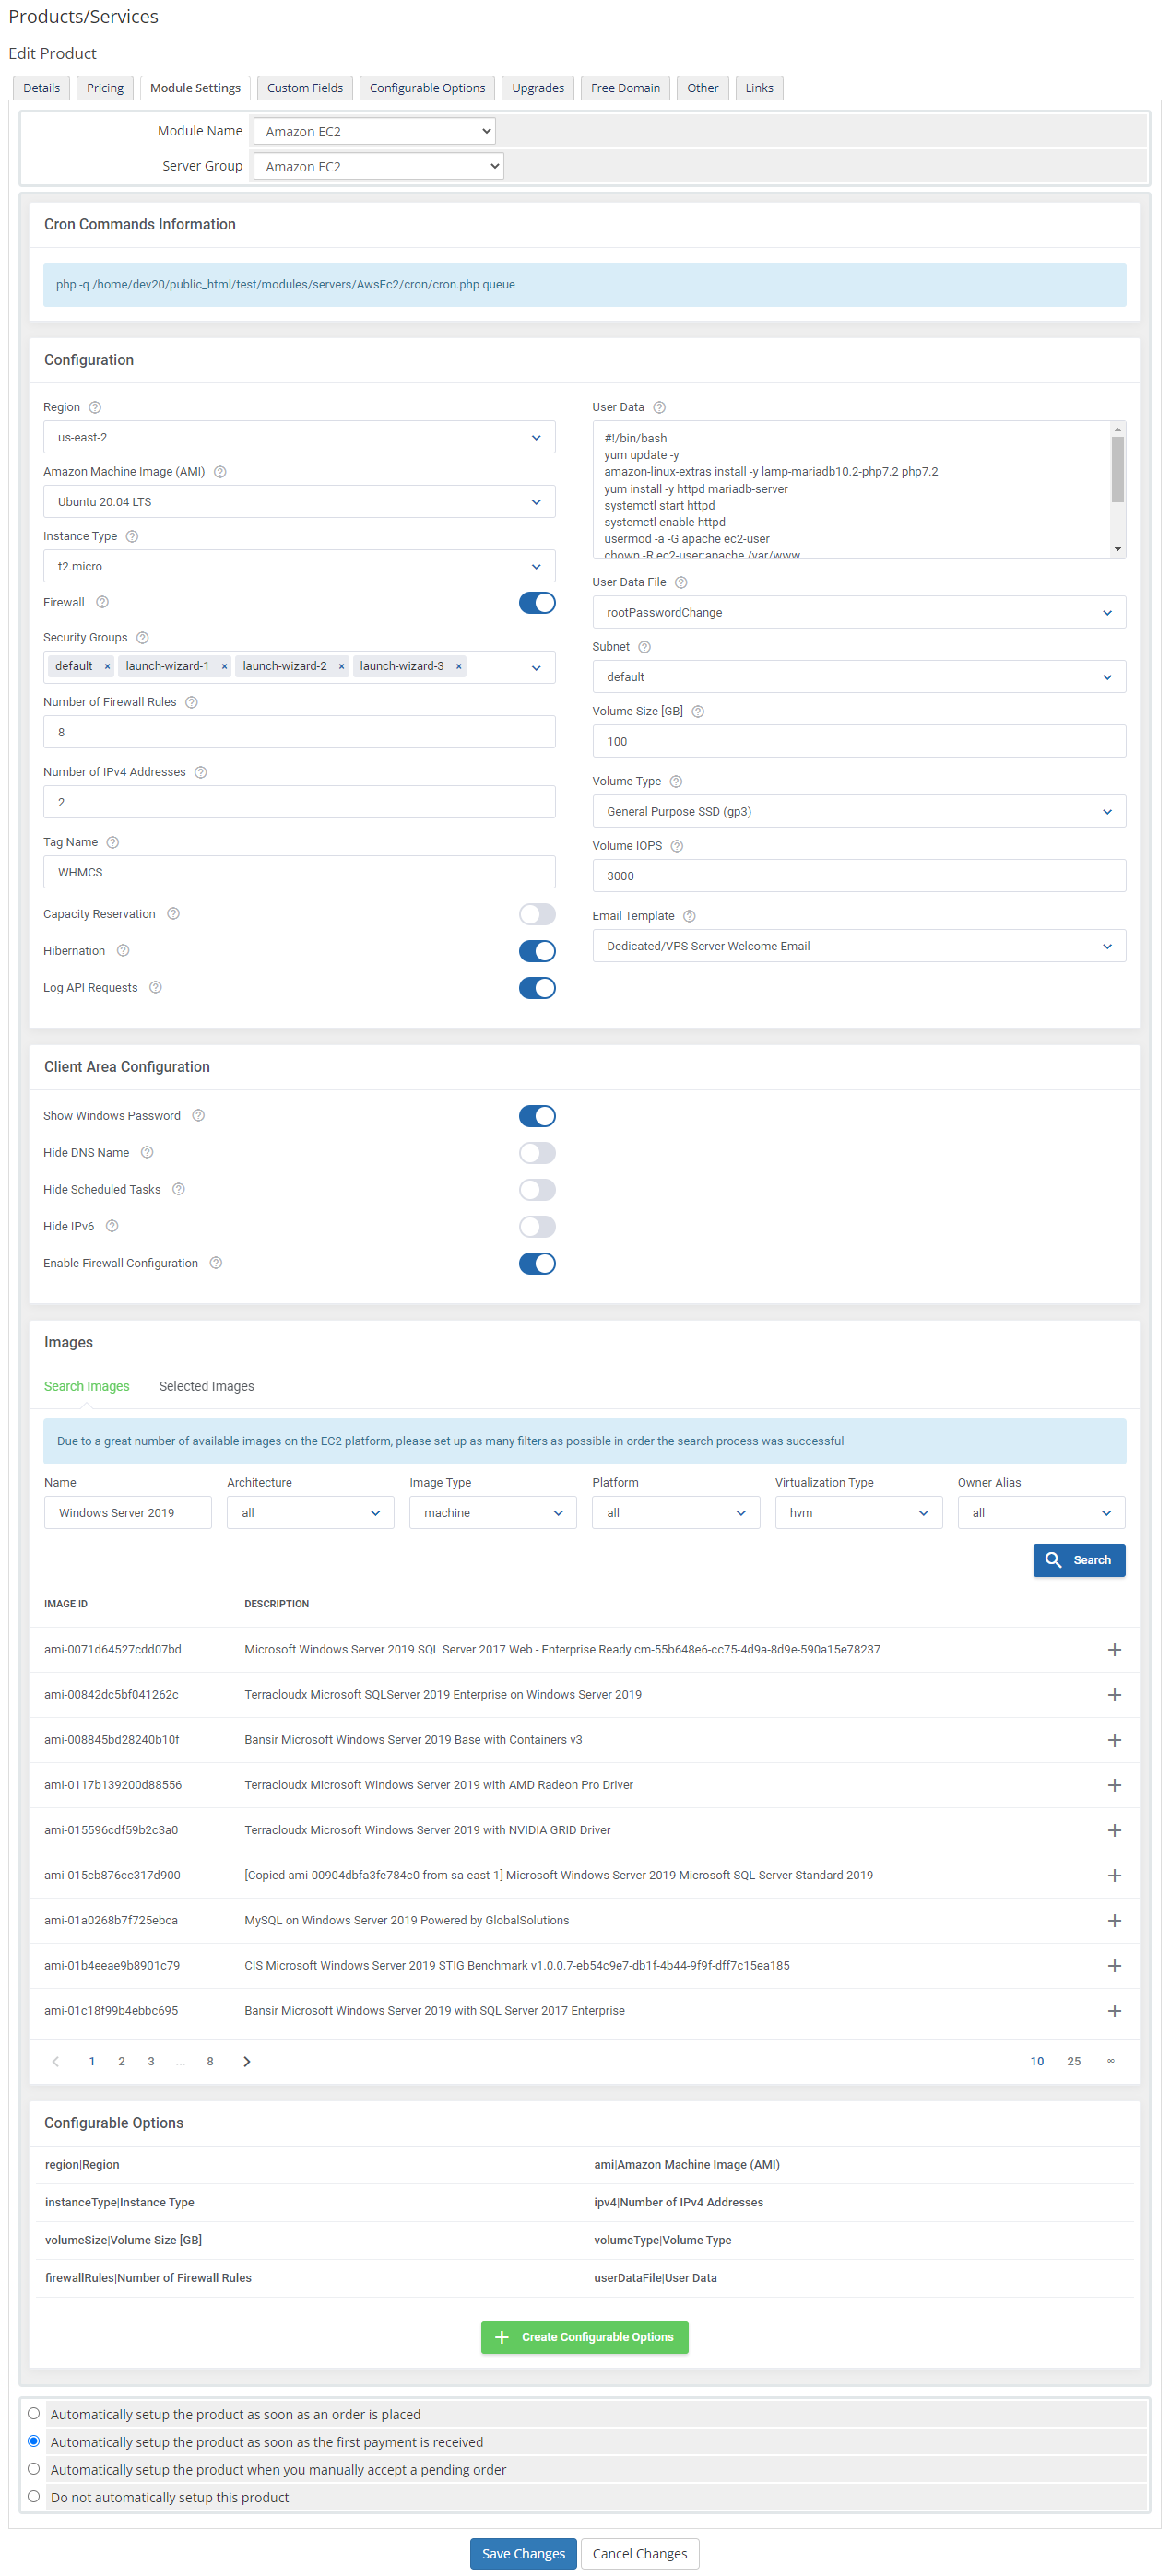Add Bansir Windows Server 2019 Containers v3 image
This screenshot has width=1170, height=2576.
[1114, 1740]
